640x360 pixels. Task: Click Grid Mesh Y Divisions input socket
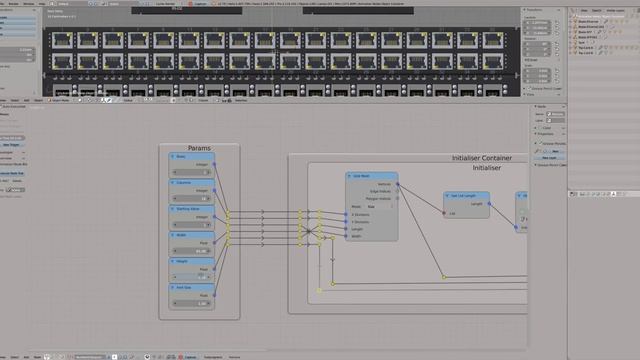pyautogui.click(x=346, y=222)
